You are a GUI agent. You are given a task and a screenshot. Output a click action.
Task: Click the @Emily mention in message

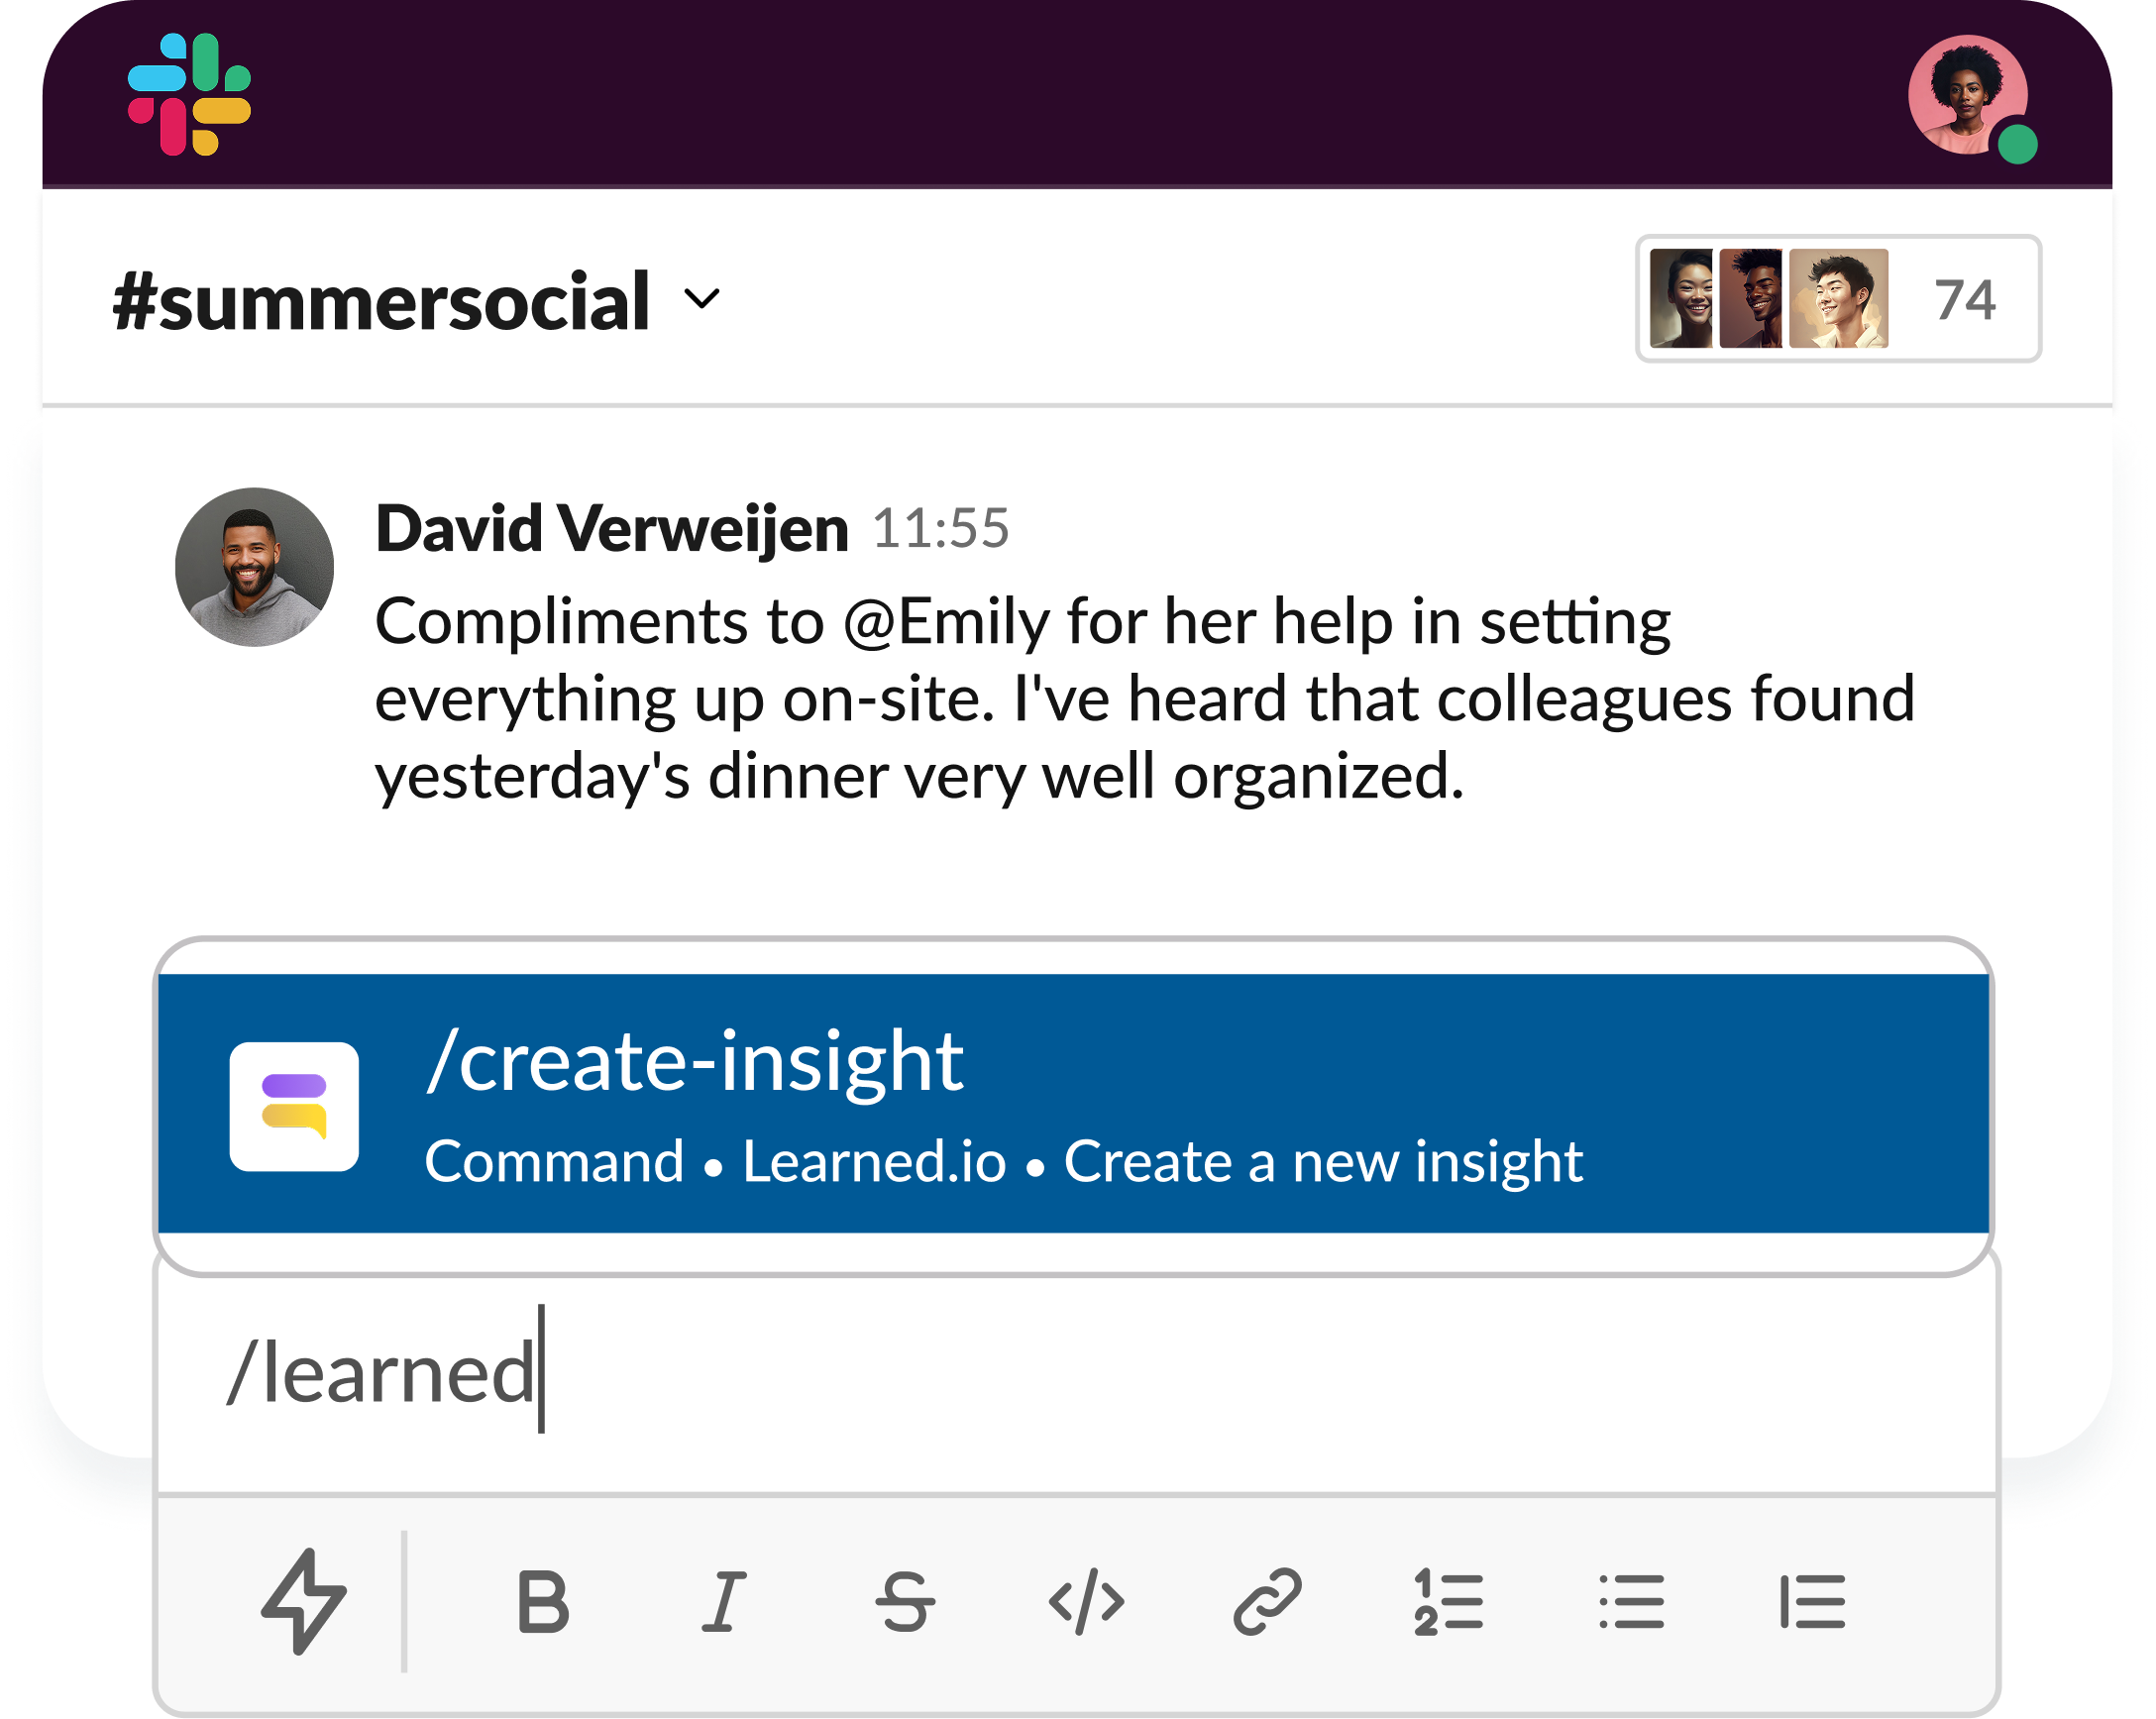click(x=946, y=622)
